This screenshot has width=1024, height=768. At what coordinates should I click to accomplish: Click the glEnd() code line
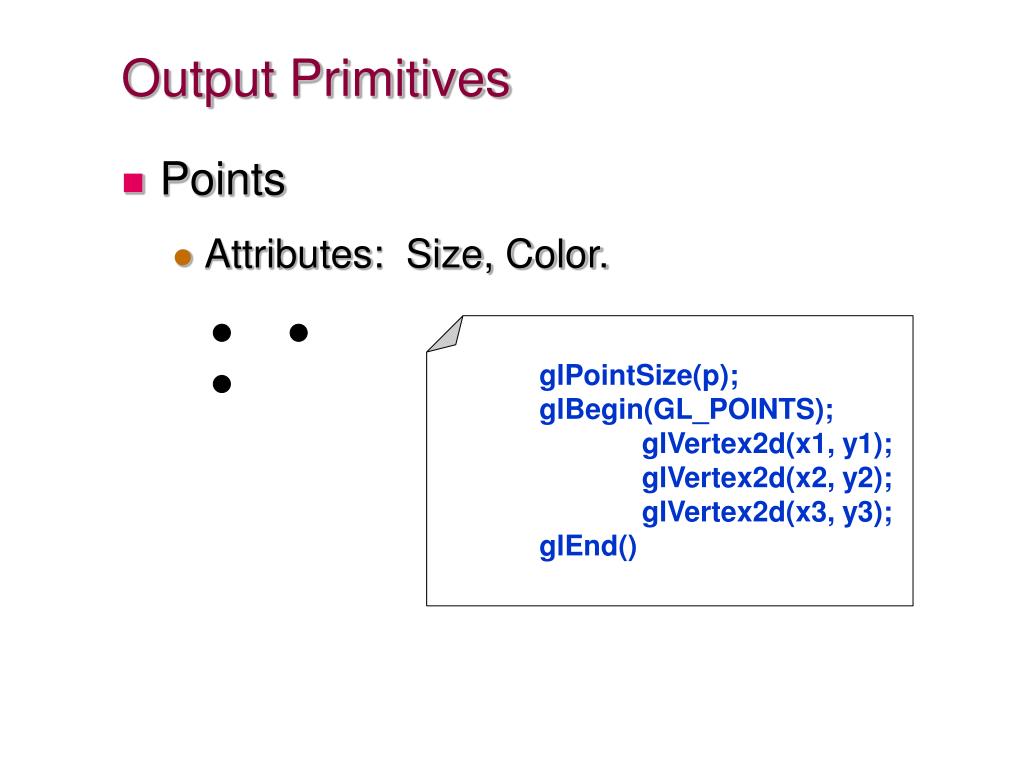tap(588, 547)
